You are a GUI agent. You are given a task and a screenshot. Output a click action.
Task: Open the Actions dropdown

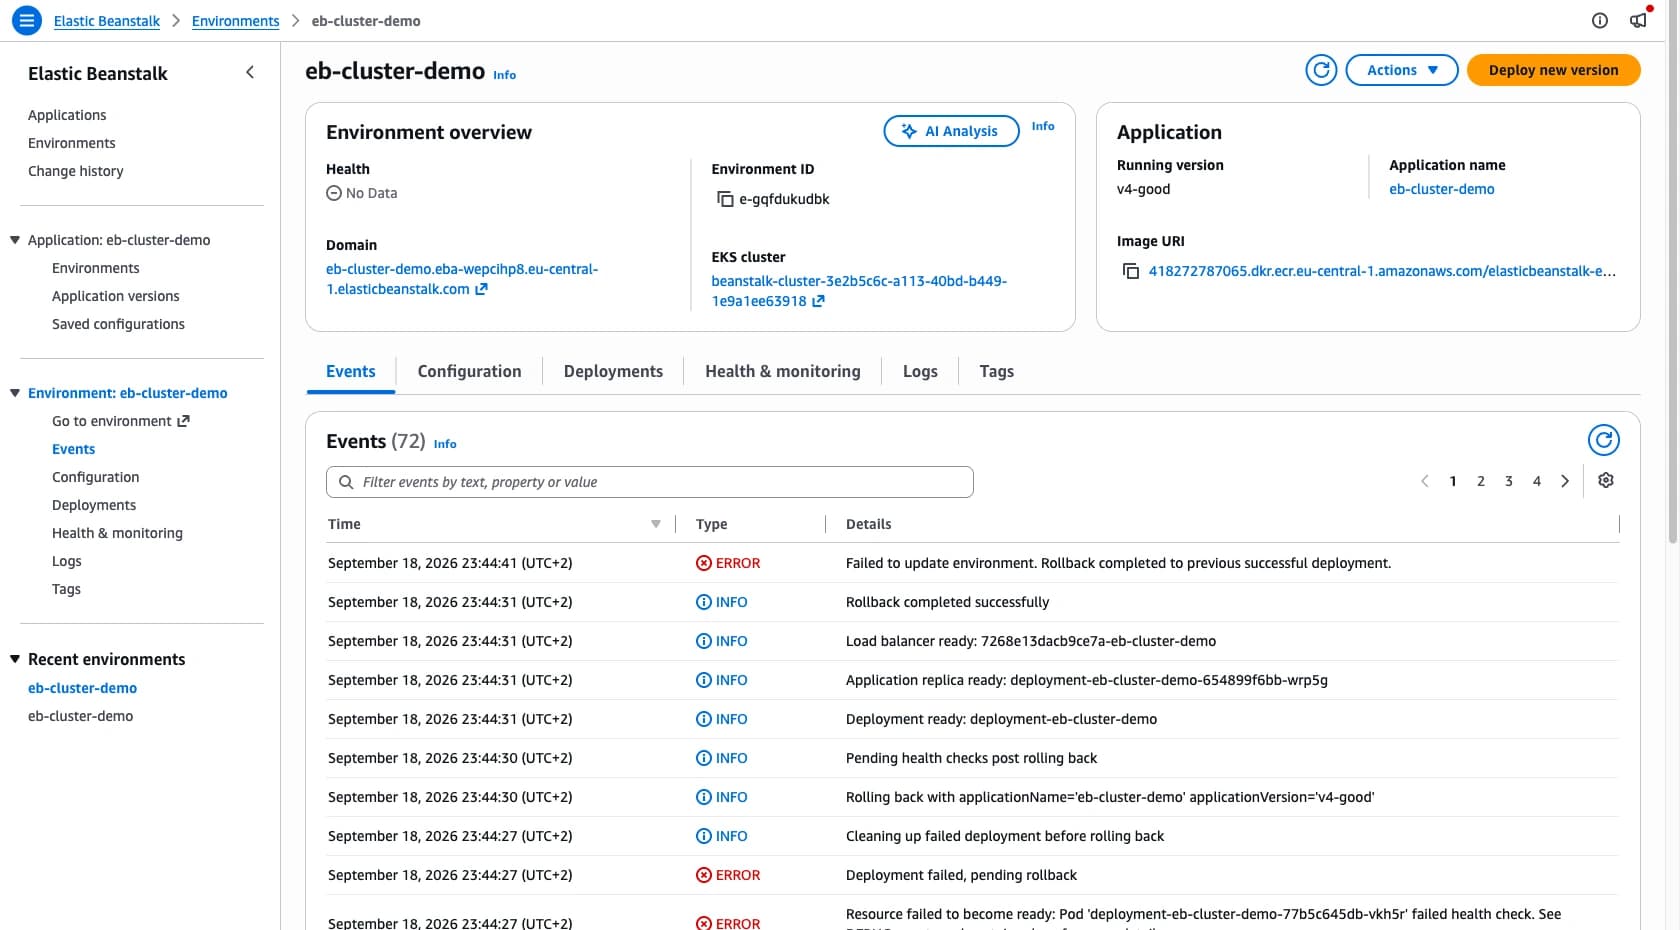pyautogui.click(x=1402, y=70)
